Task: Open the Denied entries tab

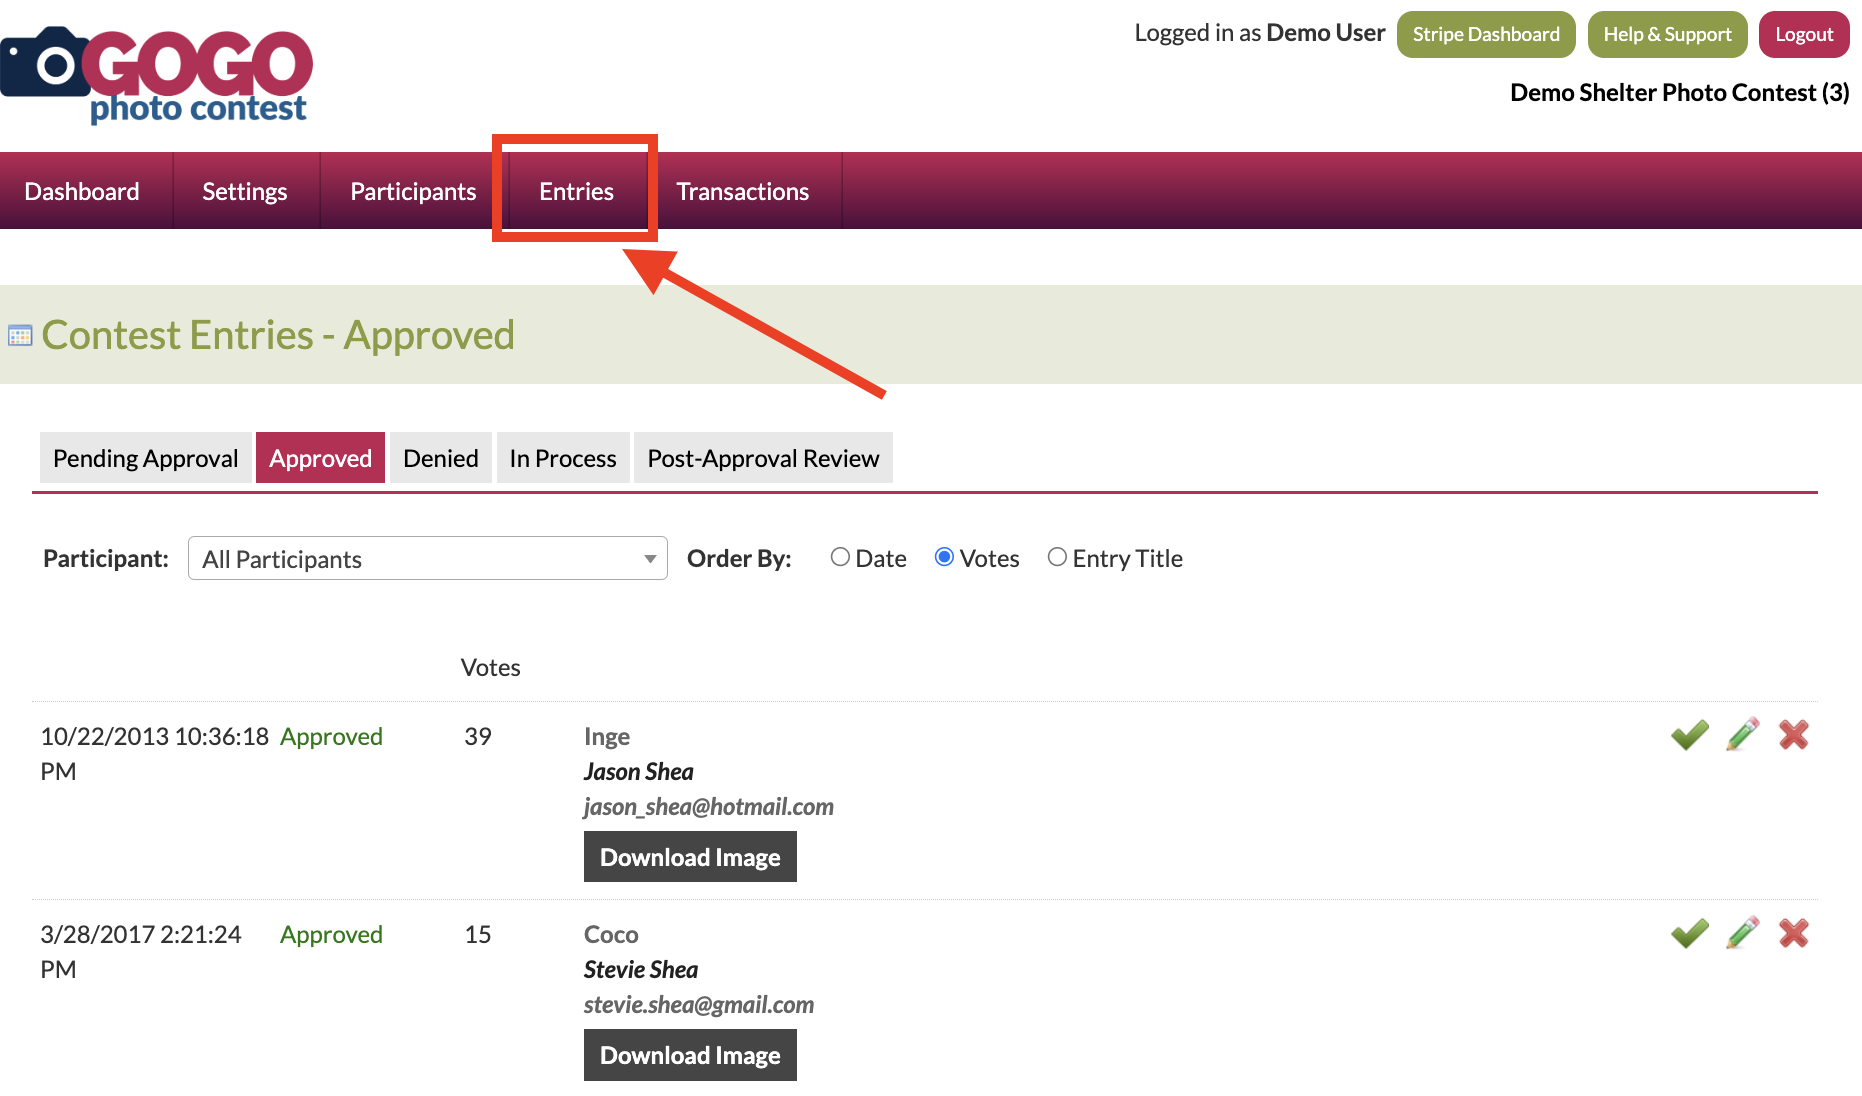Action: tap(440, 459)
